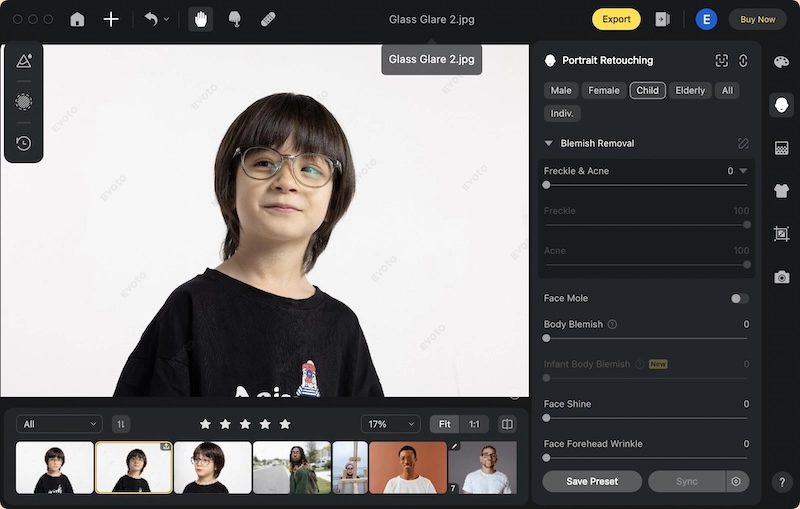Add new images with plus icon
This screenshot has height=509, width=800.
[111, 19]
